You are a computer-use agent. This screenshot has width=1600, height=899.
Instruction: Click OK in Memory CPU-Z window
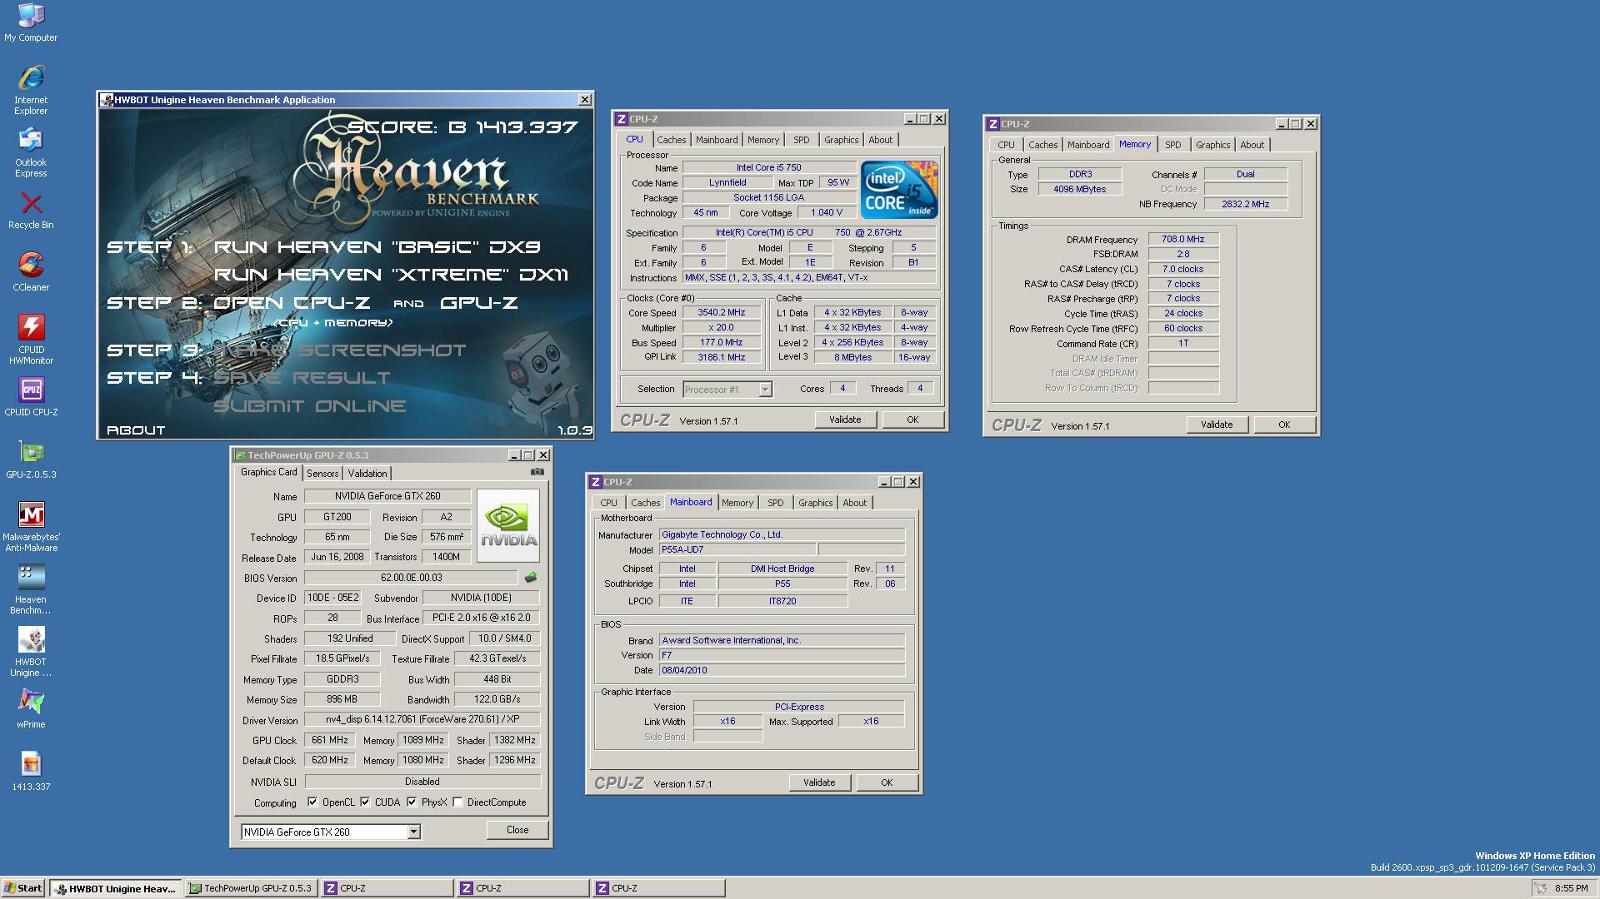coord(1284,425)
